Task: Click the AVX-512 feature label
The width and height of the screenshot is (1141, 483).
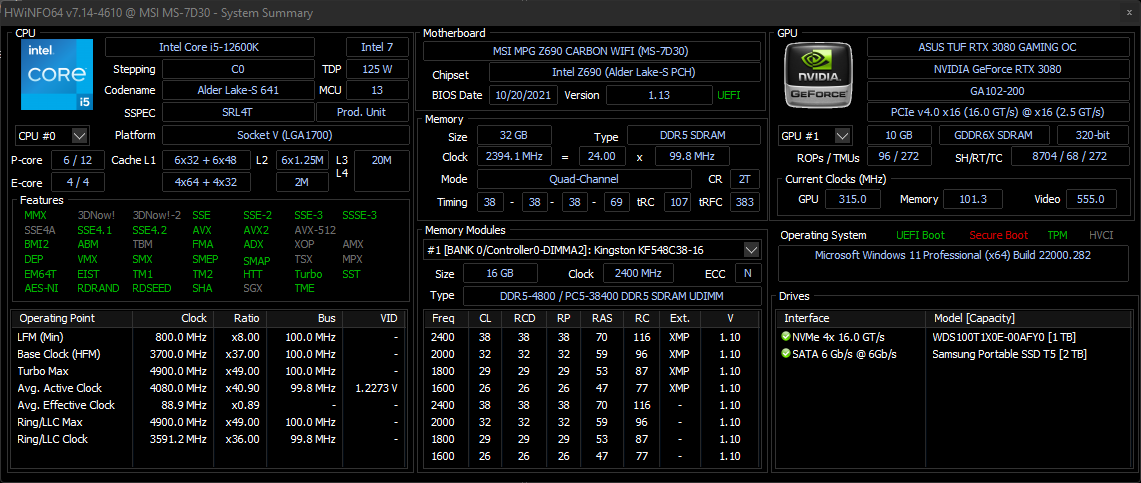Action: pyautogui.click(x=315, y=230)
